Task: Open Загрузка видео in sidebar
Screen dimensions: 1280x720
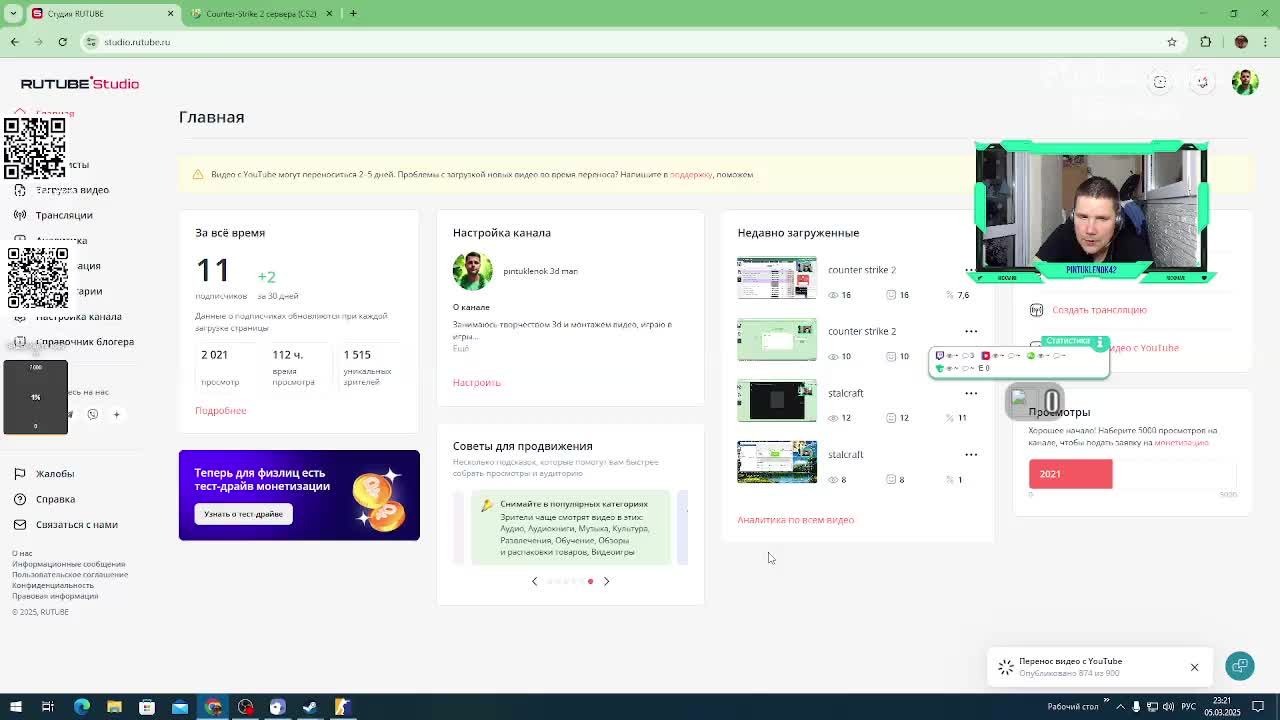Action: pyautogui.click(x=72, y=190)
